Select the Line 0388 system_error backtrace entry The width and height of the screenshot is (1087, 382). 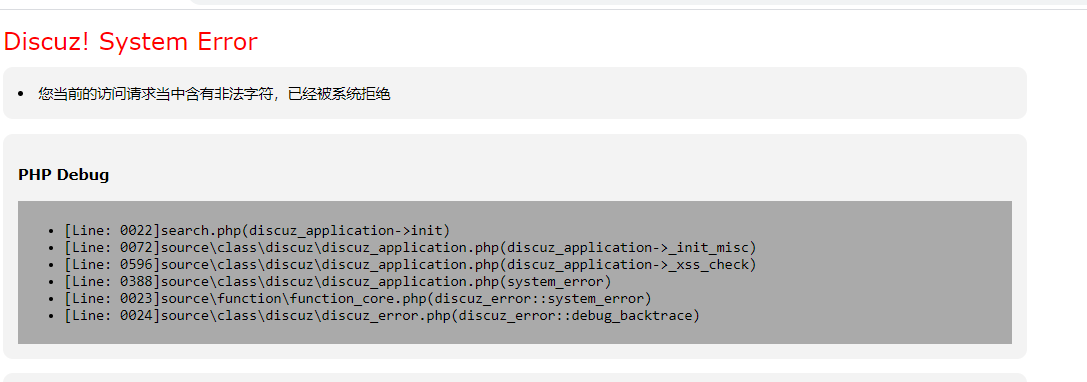pyautogui.click(x=338, y=281)
